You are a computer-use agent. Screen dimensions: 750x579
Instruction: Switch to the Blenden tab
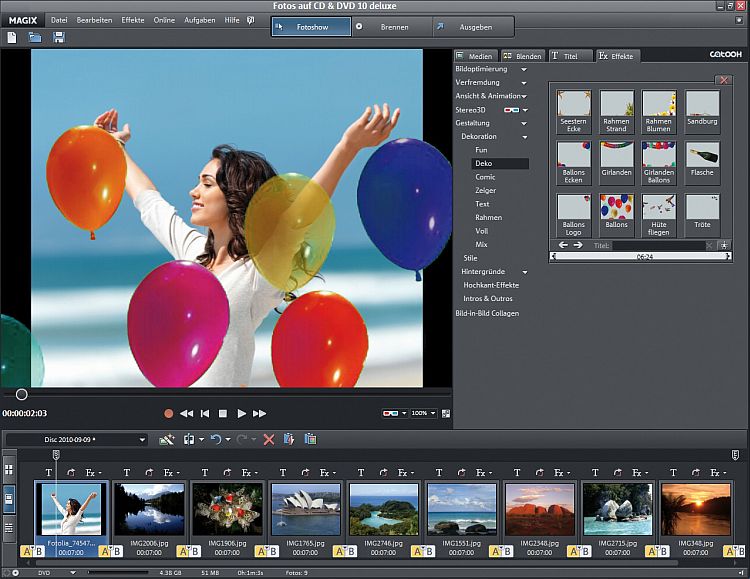pyautogui.click(x=522, y=56)
